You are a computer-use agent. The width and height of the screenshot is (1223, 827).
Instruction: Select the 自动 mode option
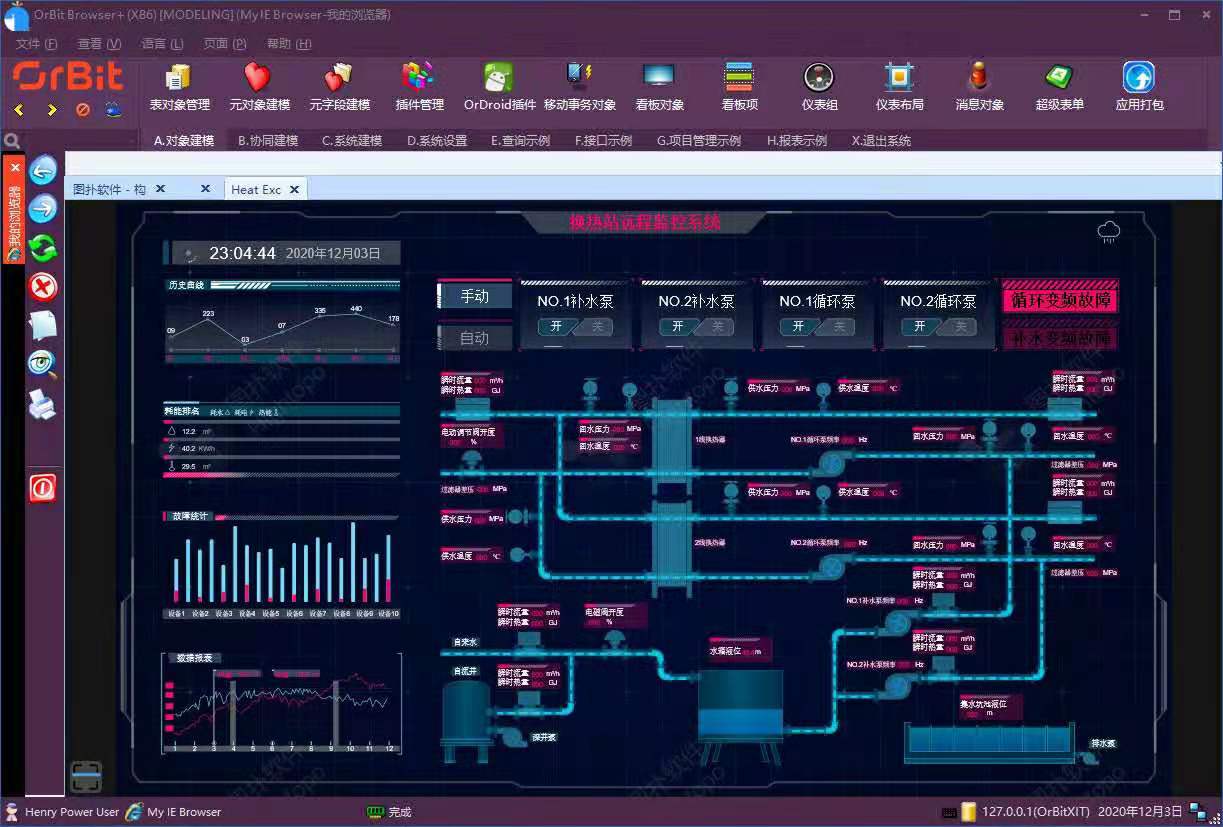[475, 338]
